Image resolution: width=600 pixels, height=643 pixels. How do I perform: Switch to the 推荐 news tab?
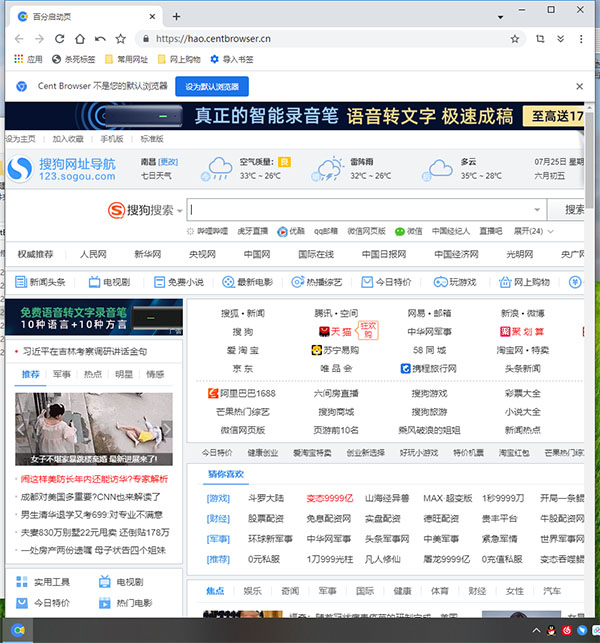(31, 374)
